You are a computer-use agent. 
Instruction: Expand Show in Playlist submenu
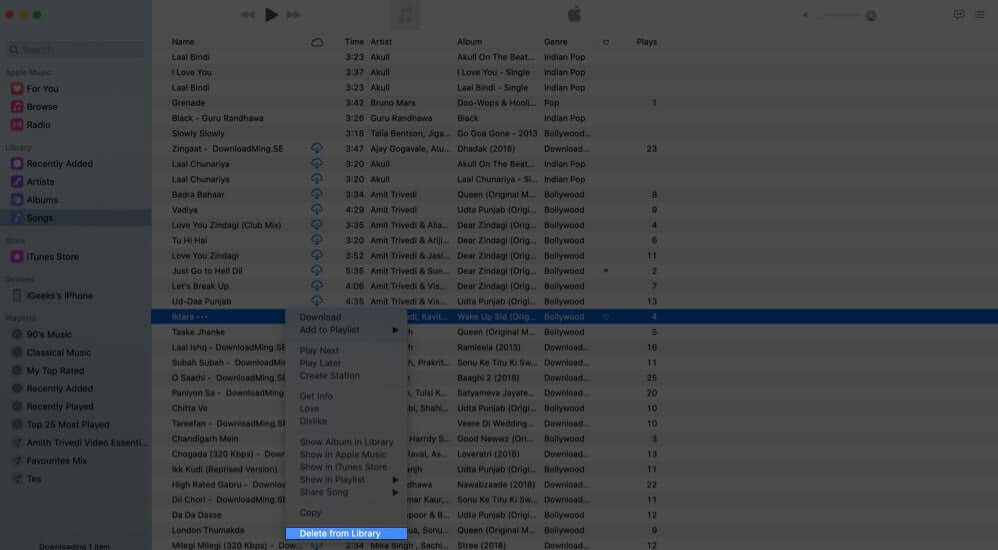[x=346, y=479]
